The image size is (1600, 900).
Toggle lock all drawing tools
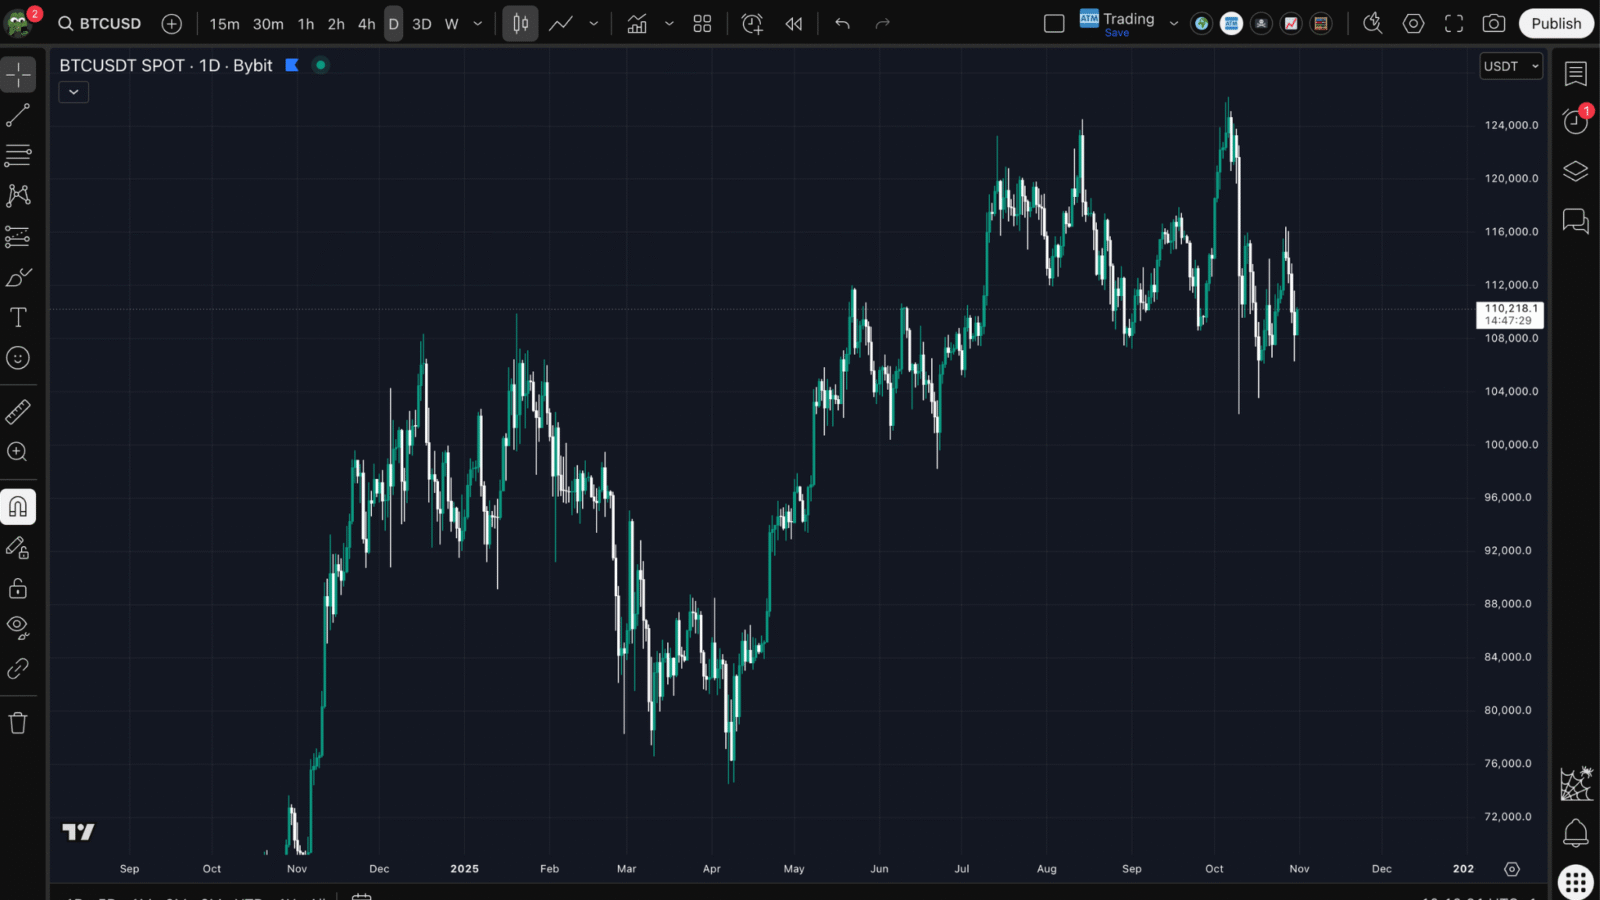coord(18,588)
